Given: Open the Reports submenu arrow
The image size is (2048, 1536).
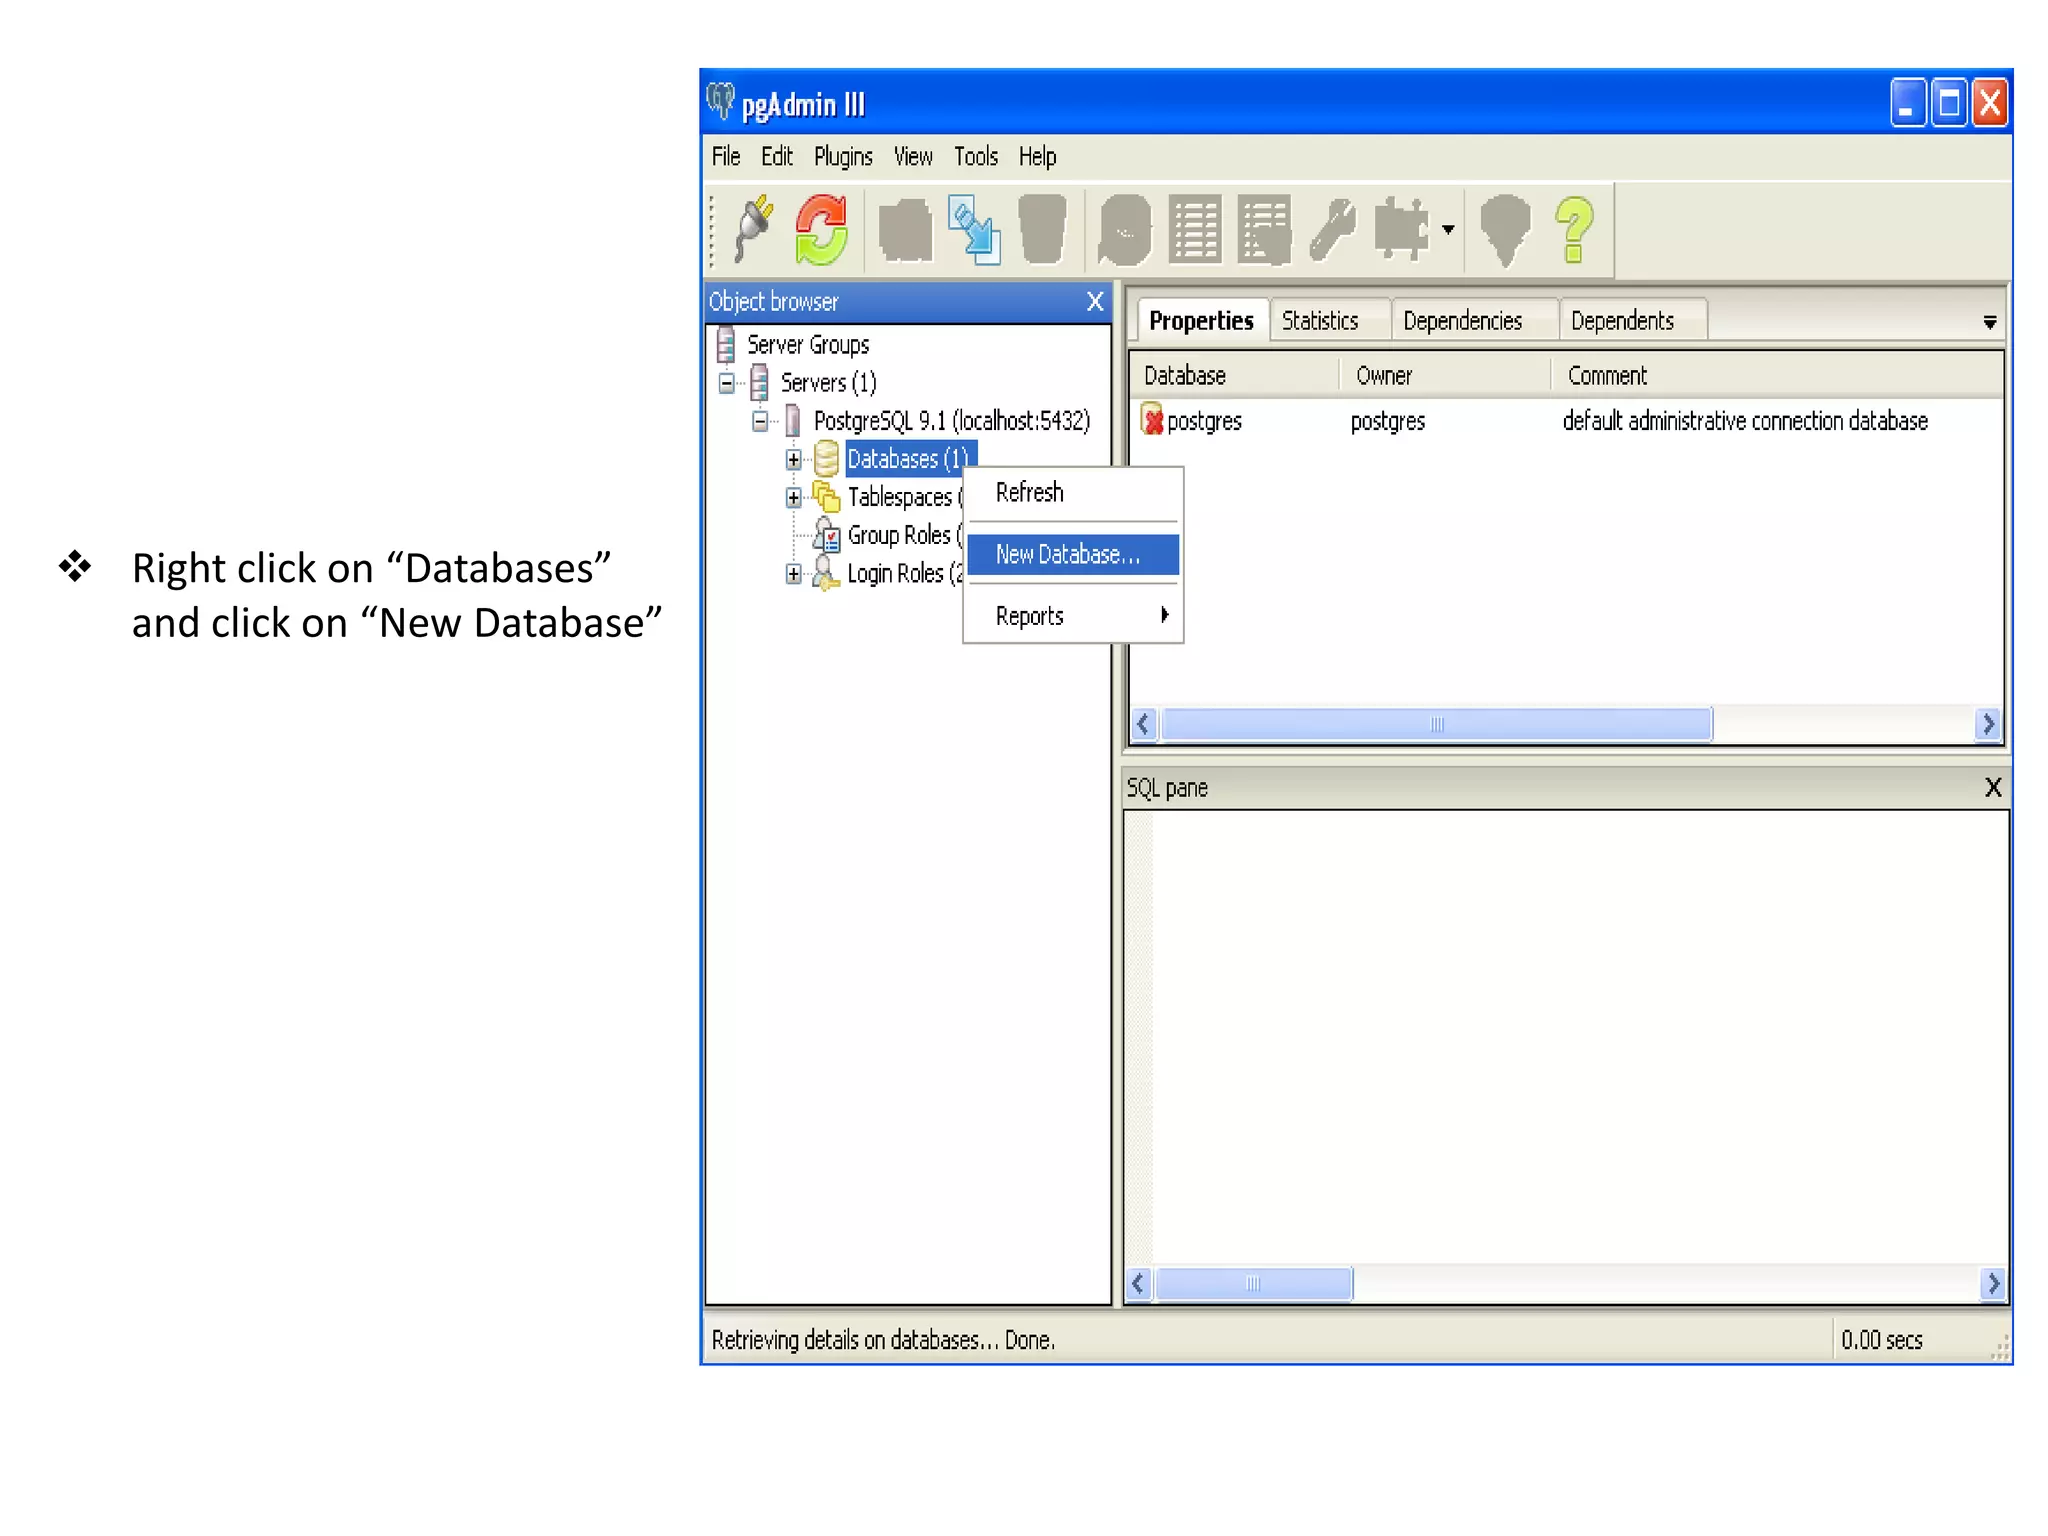Looking at the screenshot, I should (1164, 615).
